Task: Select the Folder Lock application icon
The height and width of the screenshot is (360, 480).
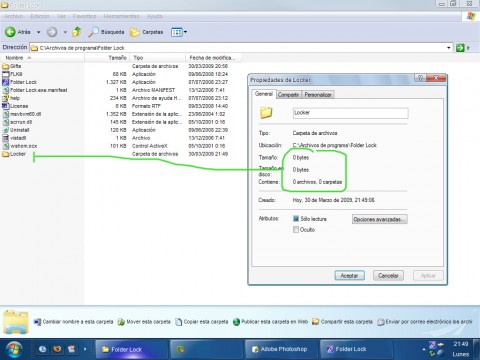Action: coord(6,82)
